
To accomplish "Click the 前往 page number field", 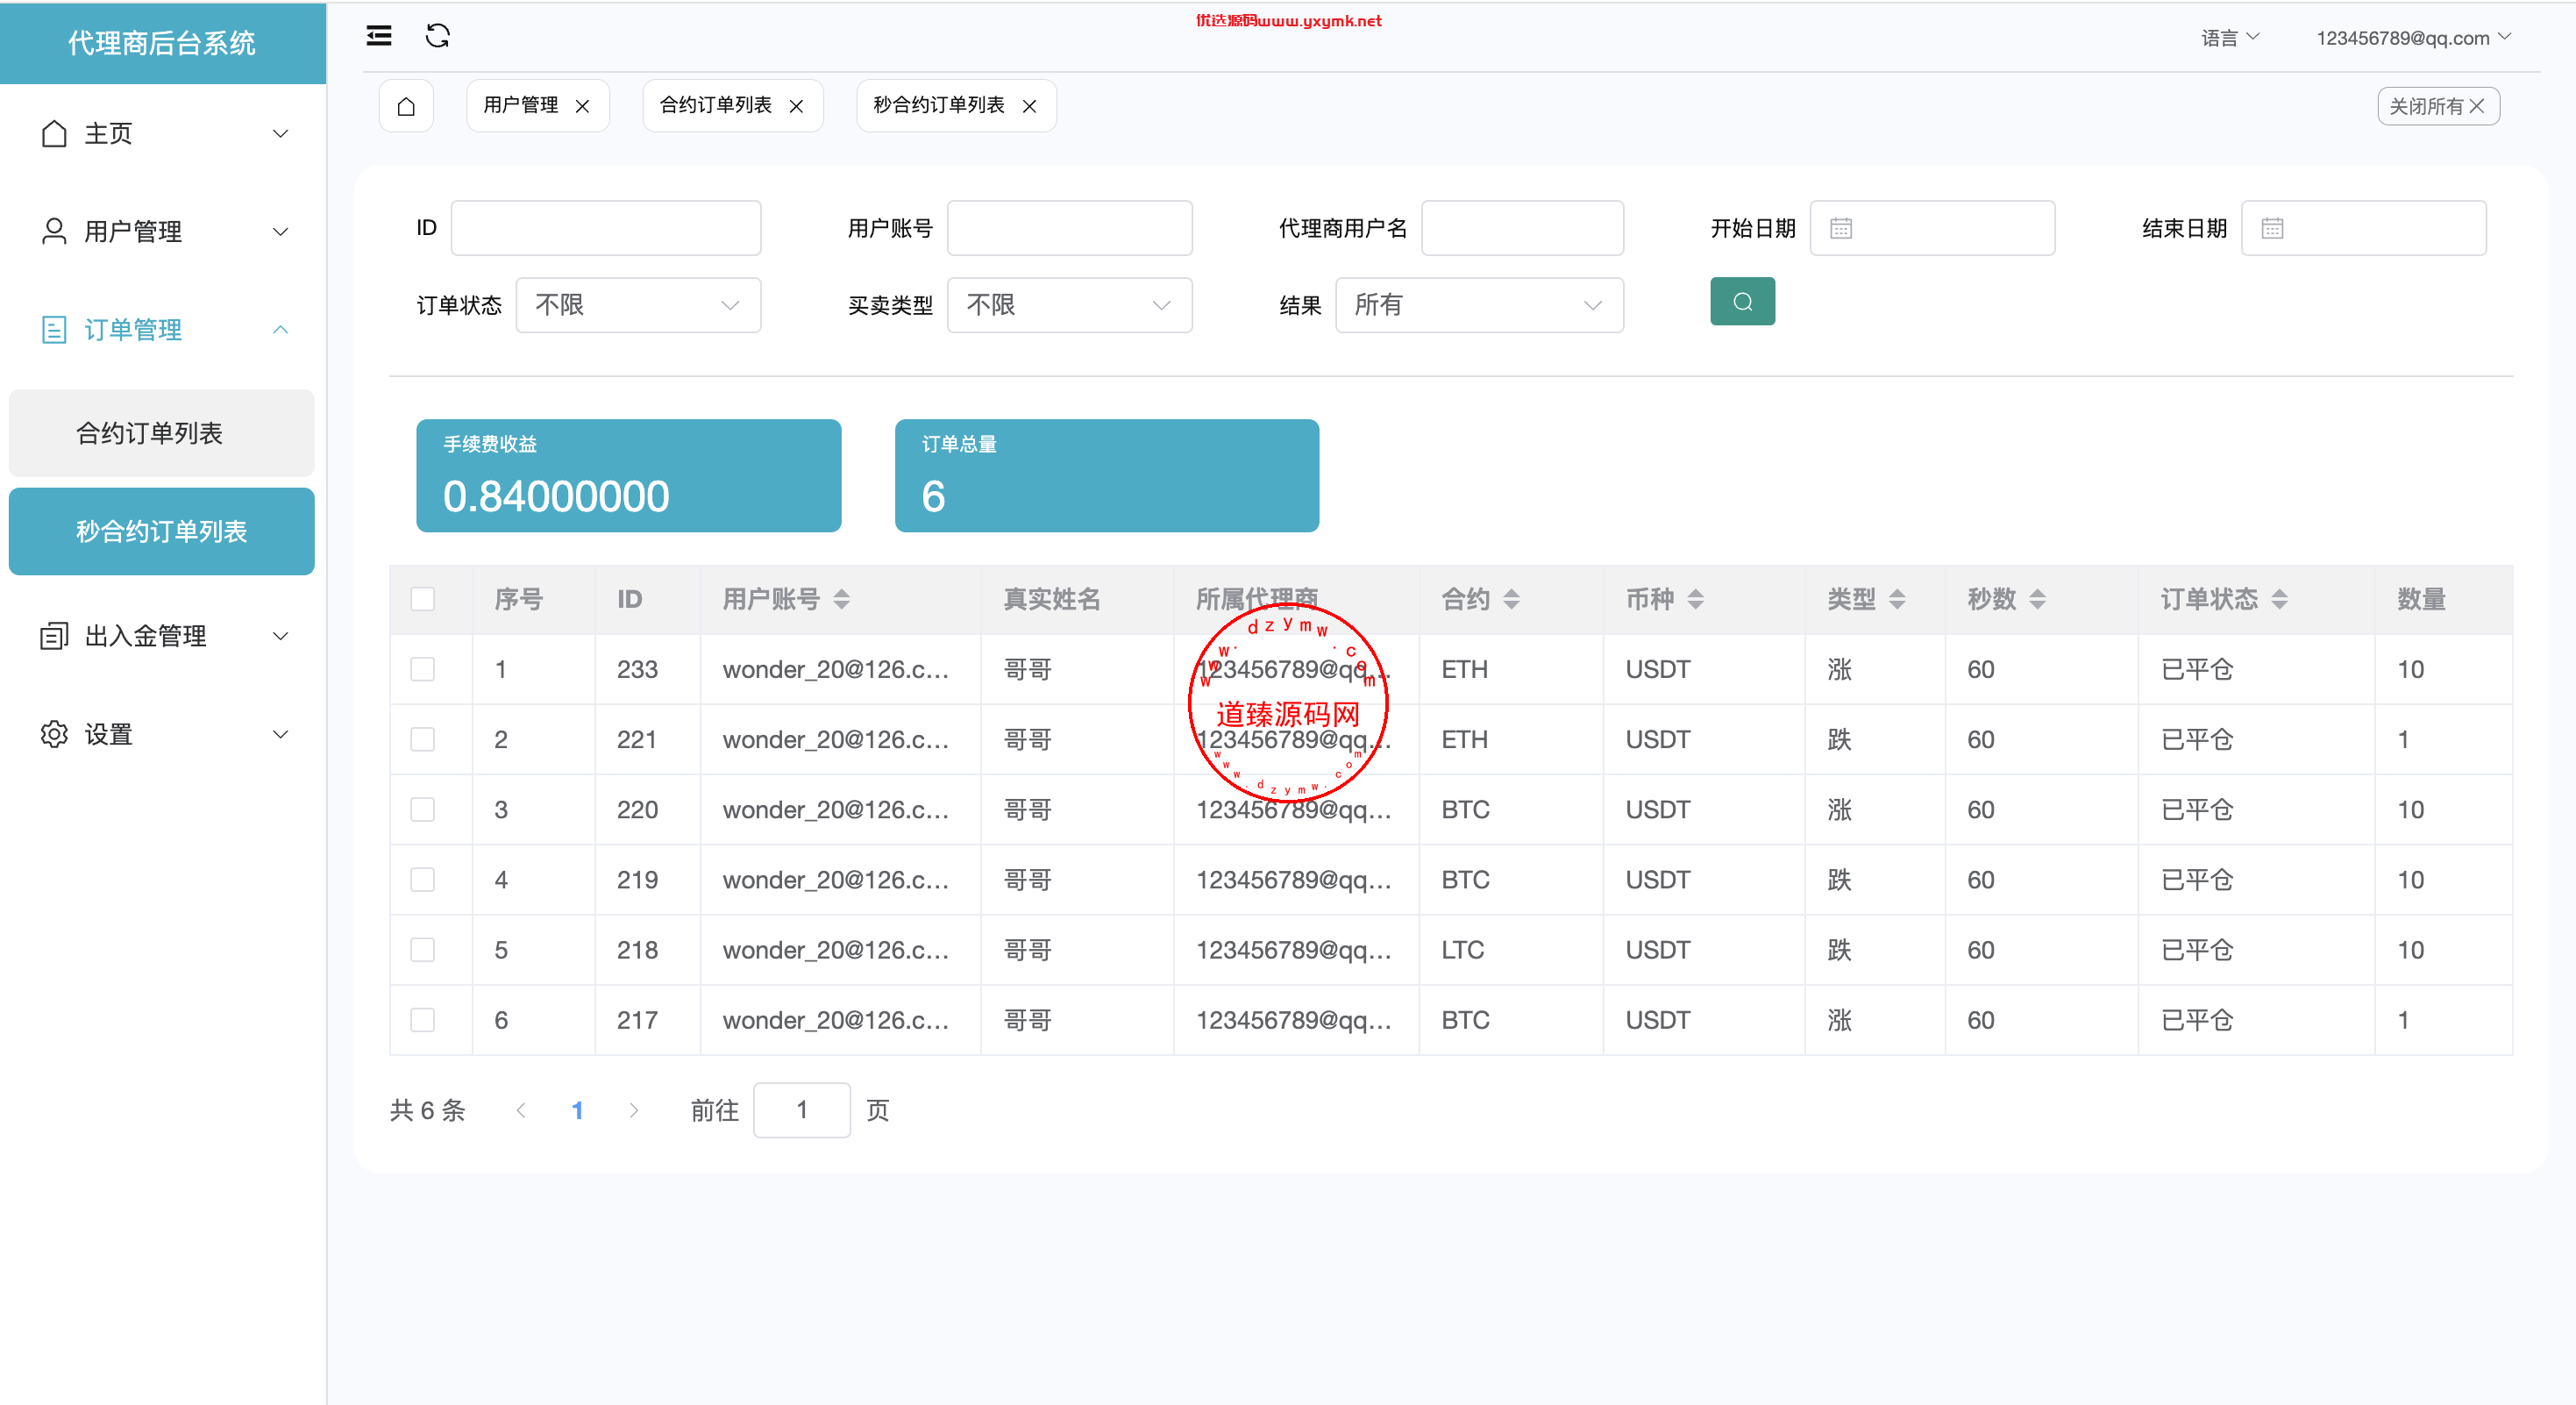I will [802, 1110].
